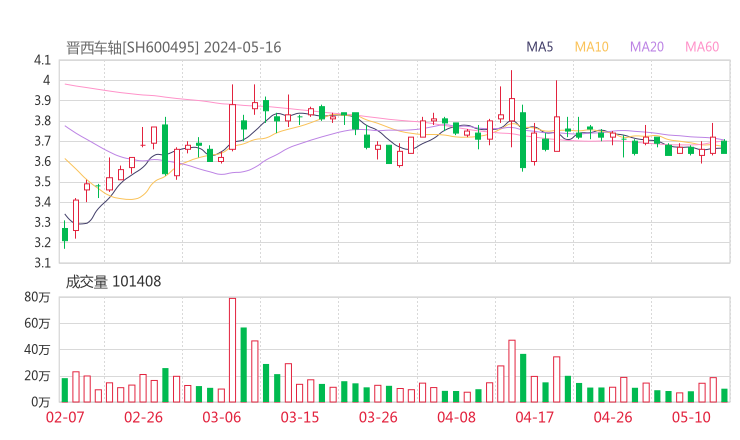Click the 20万 volume axis label
The width and height of the screenshot is (740, 440).
click(x=37, y=376)
